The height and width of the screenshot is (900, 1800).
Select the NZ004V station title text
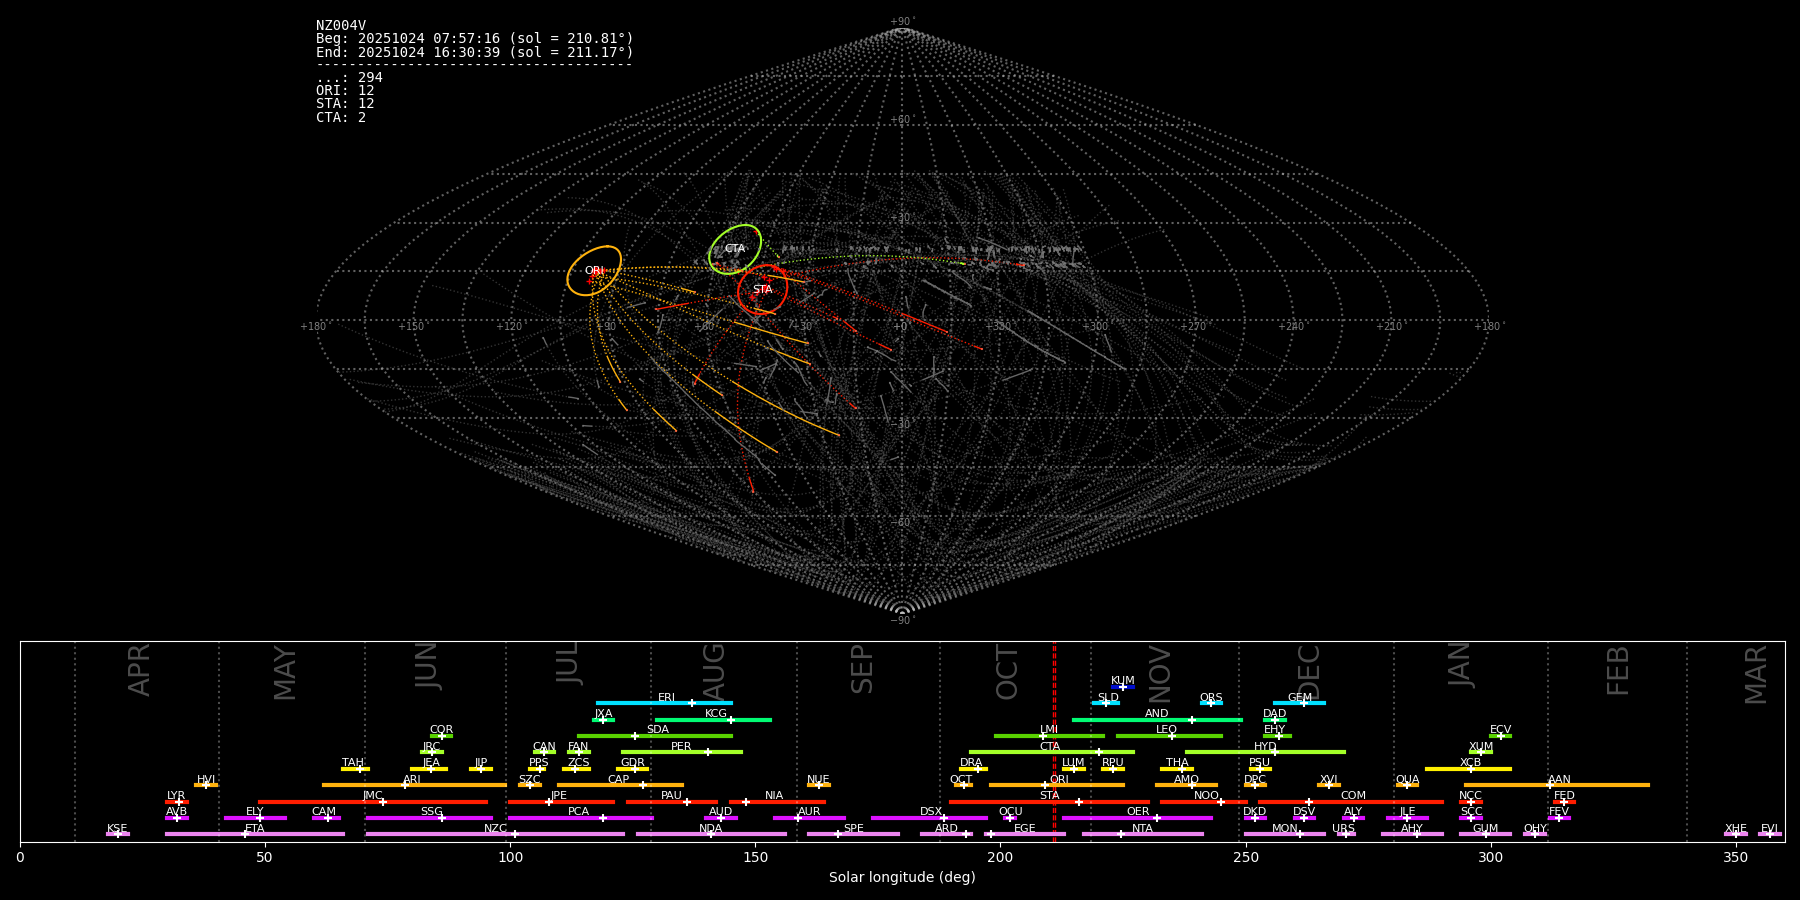pos(341,26)
